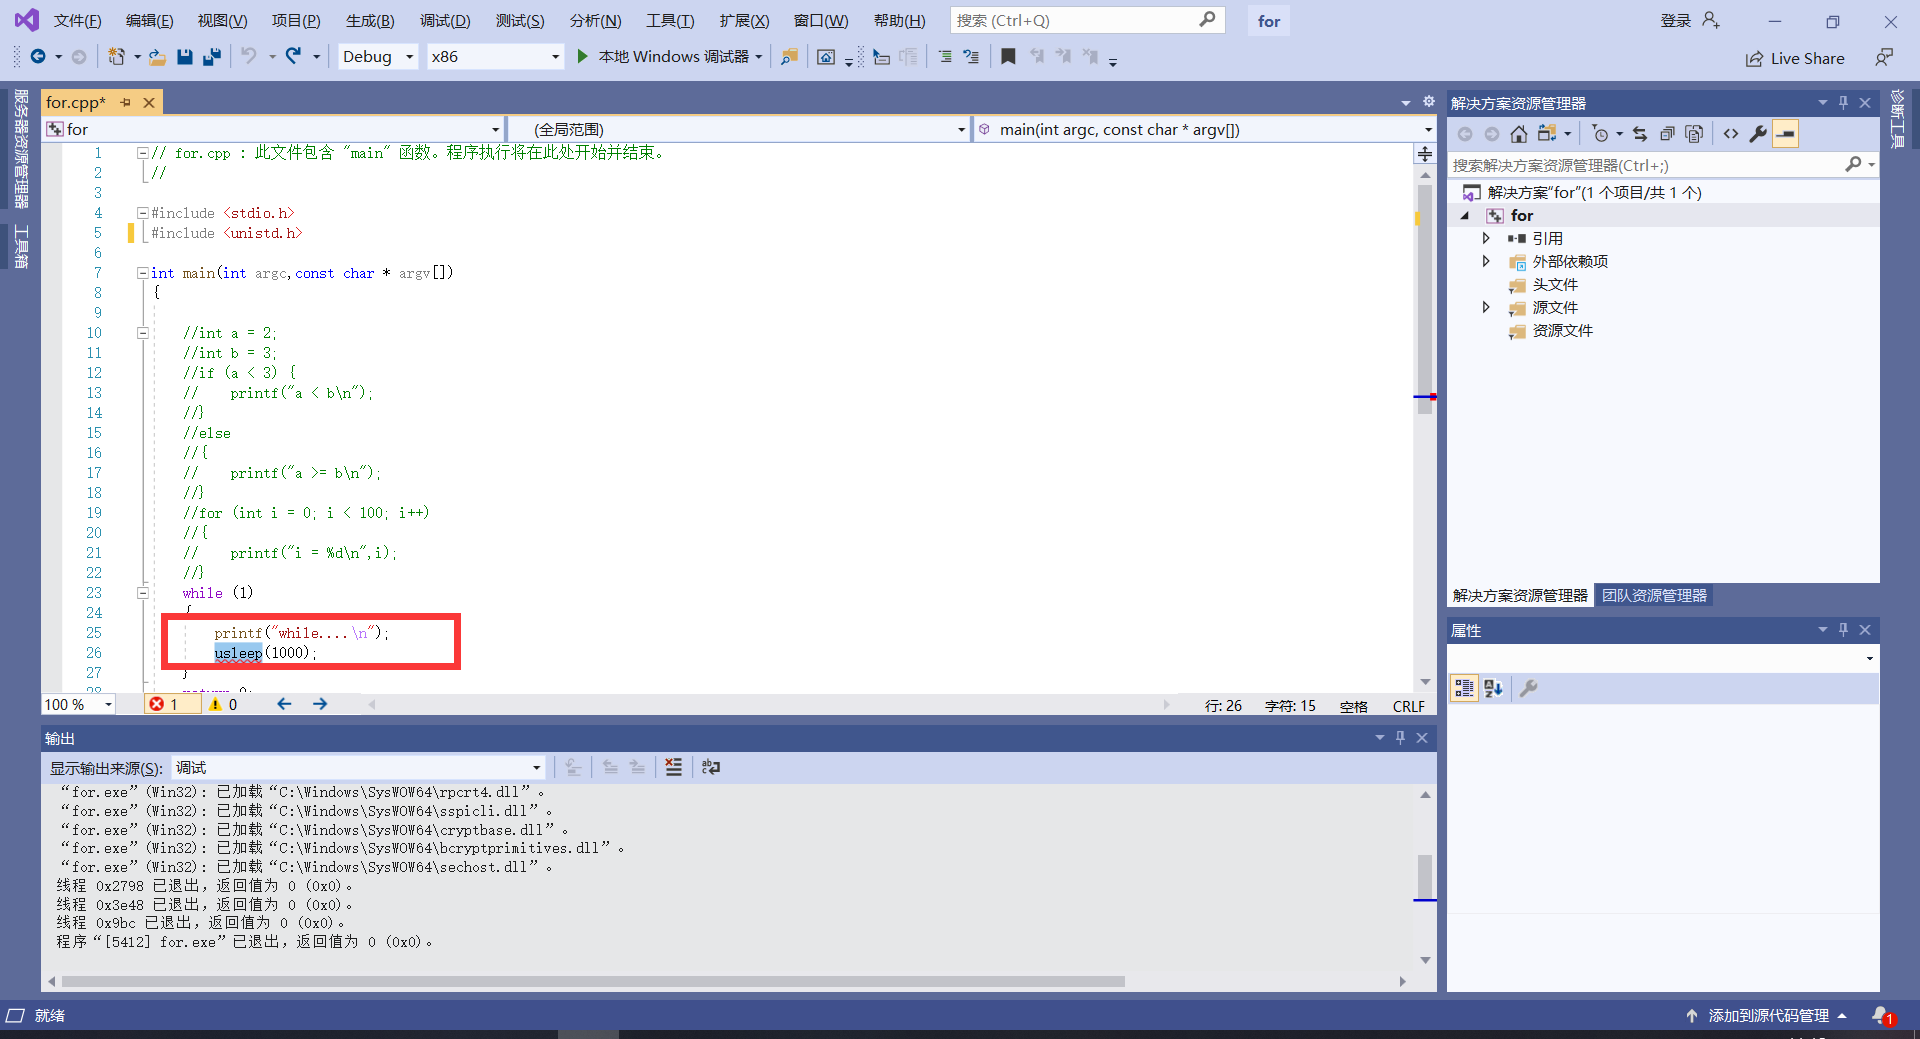1920x1039 pixels.
Task: Click the Clear All icon in Output panel
Action: [x=674, y=767]
